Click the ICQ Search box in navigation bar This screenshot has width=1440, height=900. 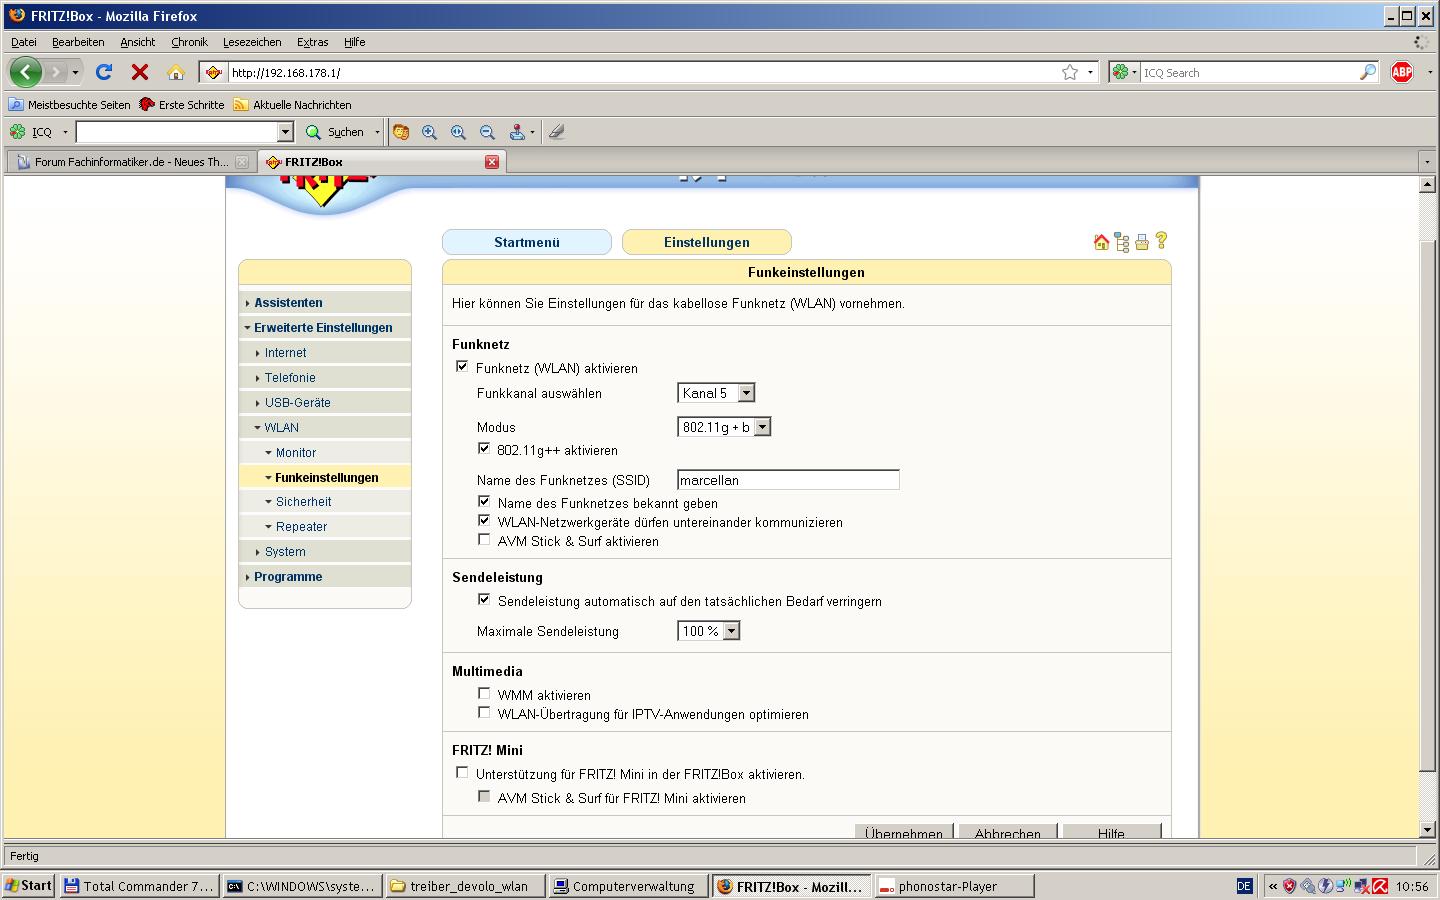(x=1250, y=72)
